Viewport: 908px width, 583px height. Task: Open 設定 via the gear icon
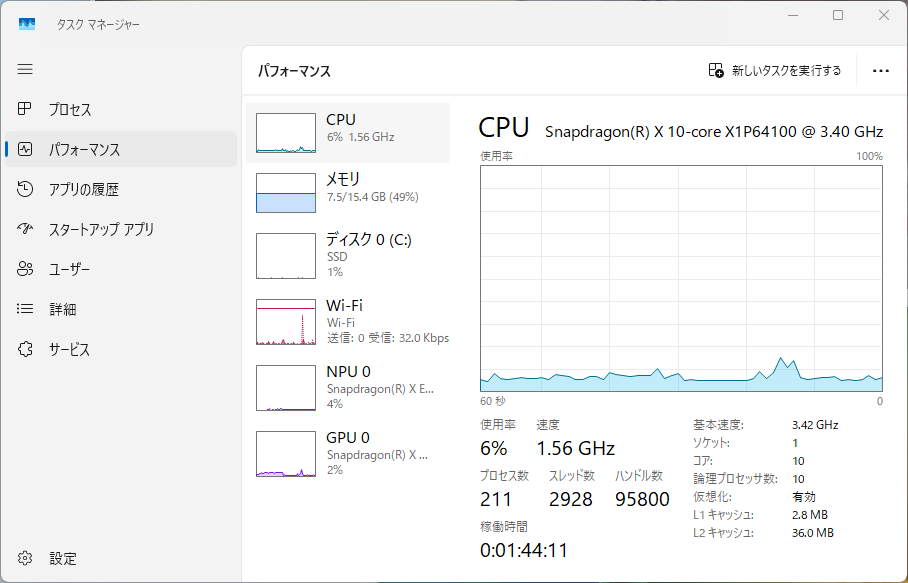25,558
